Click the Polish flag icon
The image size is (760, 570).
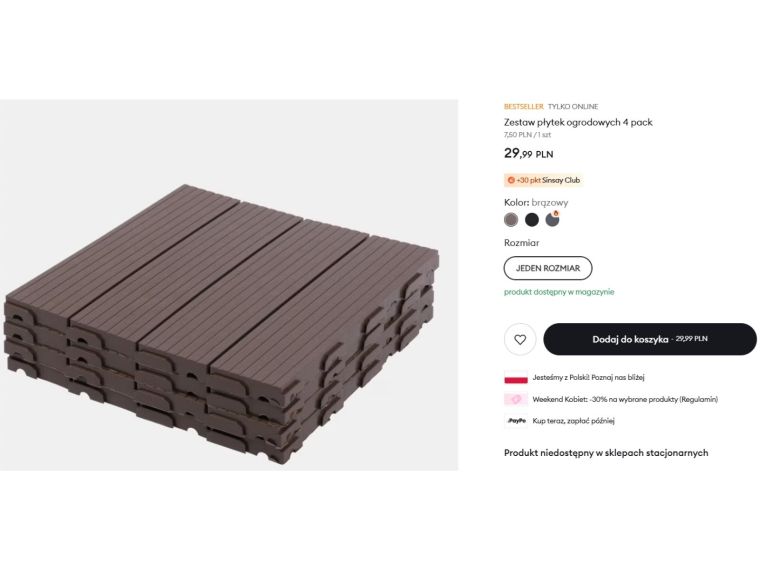pos(515,378)
